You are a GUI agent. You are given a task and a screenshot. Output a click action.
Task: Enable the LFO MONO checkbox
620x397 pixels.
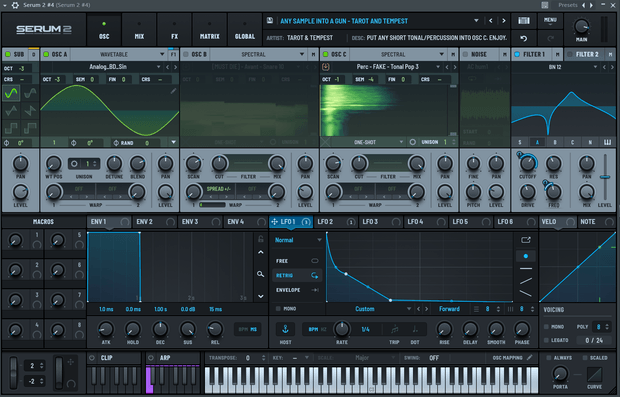[278, 308]
